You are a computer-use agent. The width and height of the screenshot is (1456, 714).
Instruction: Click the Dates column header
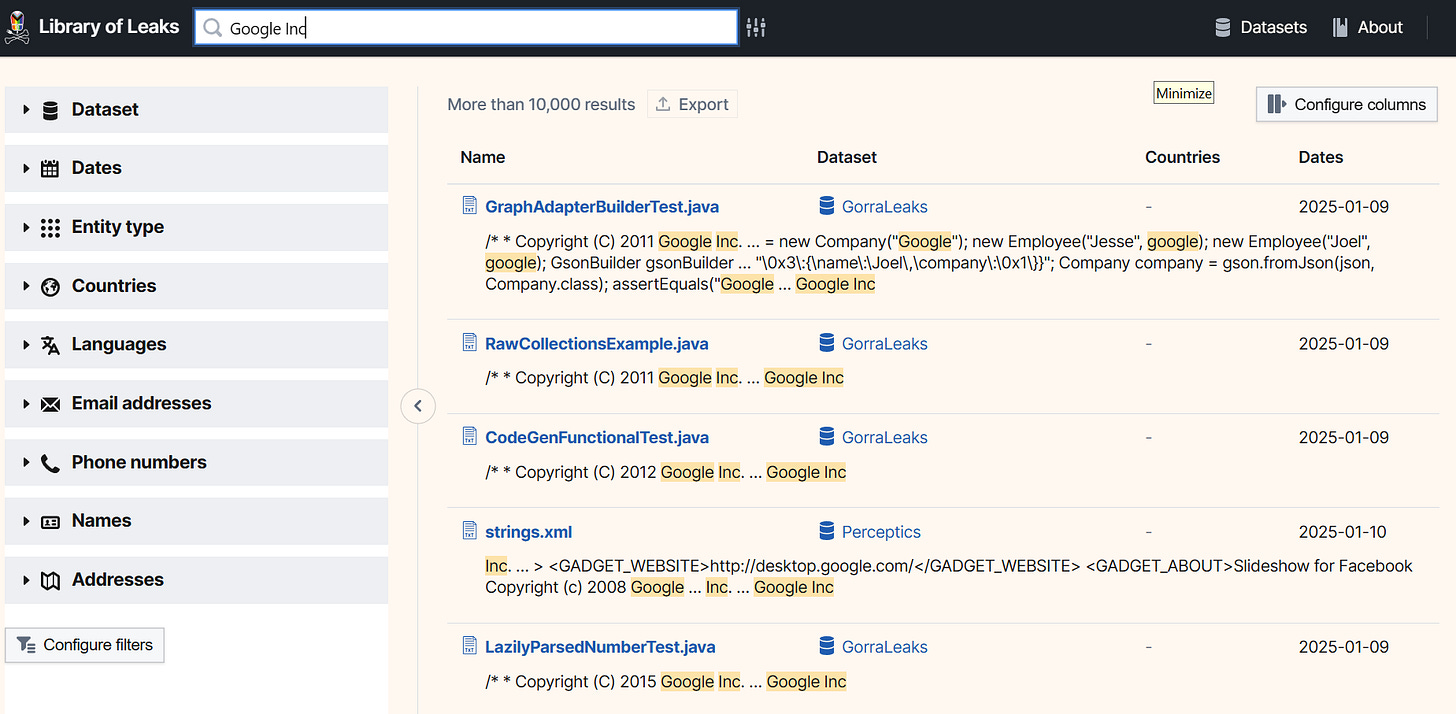tap(1320, 157)
